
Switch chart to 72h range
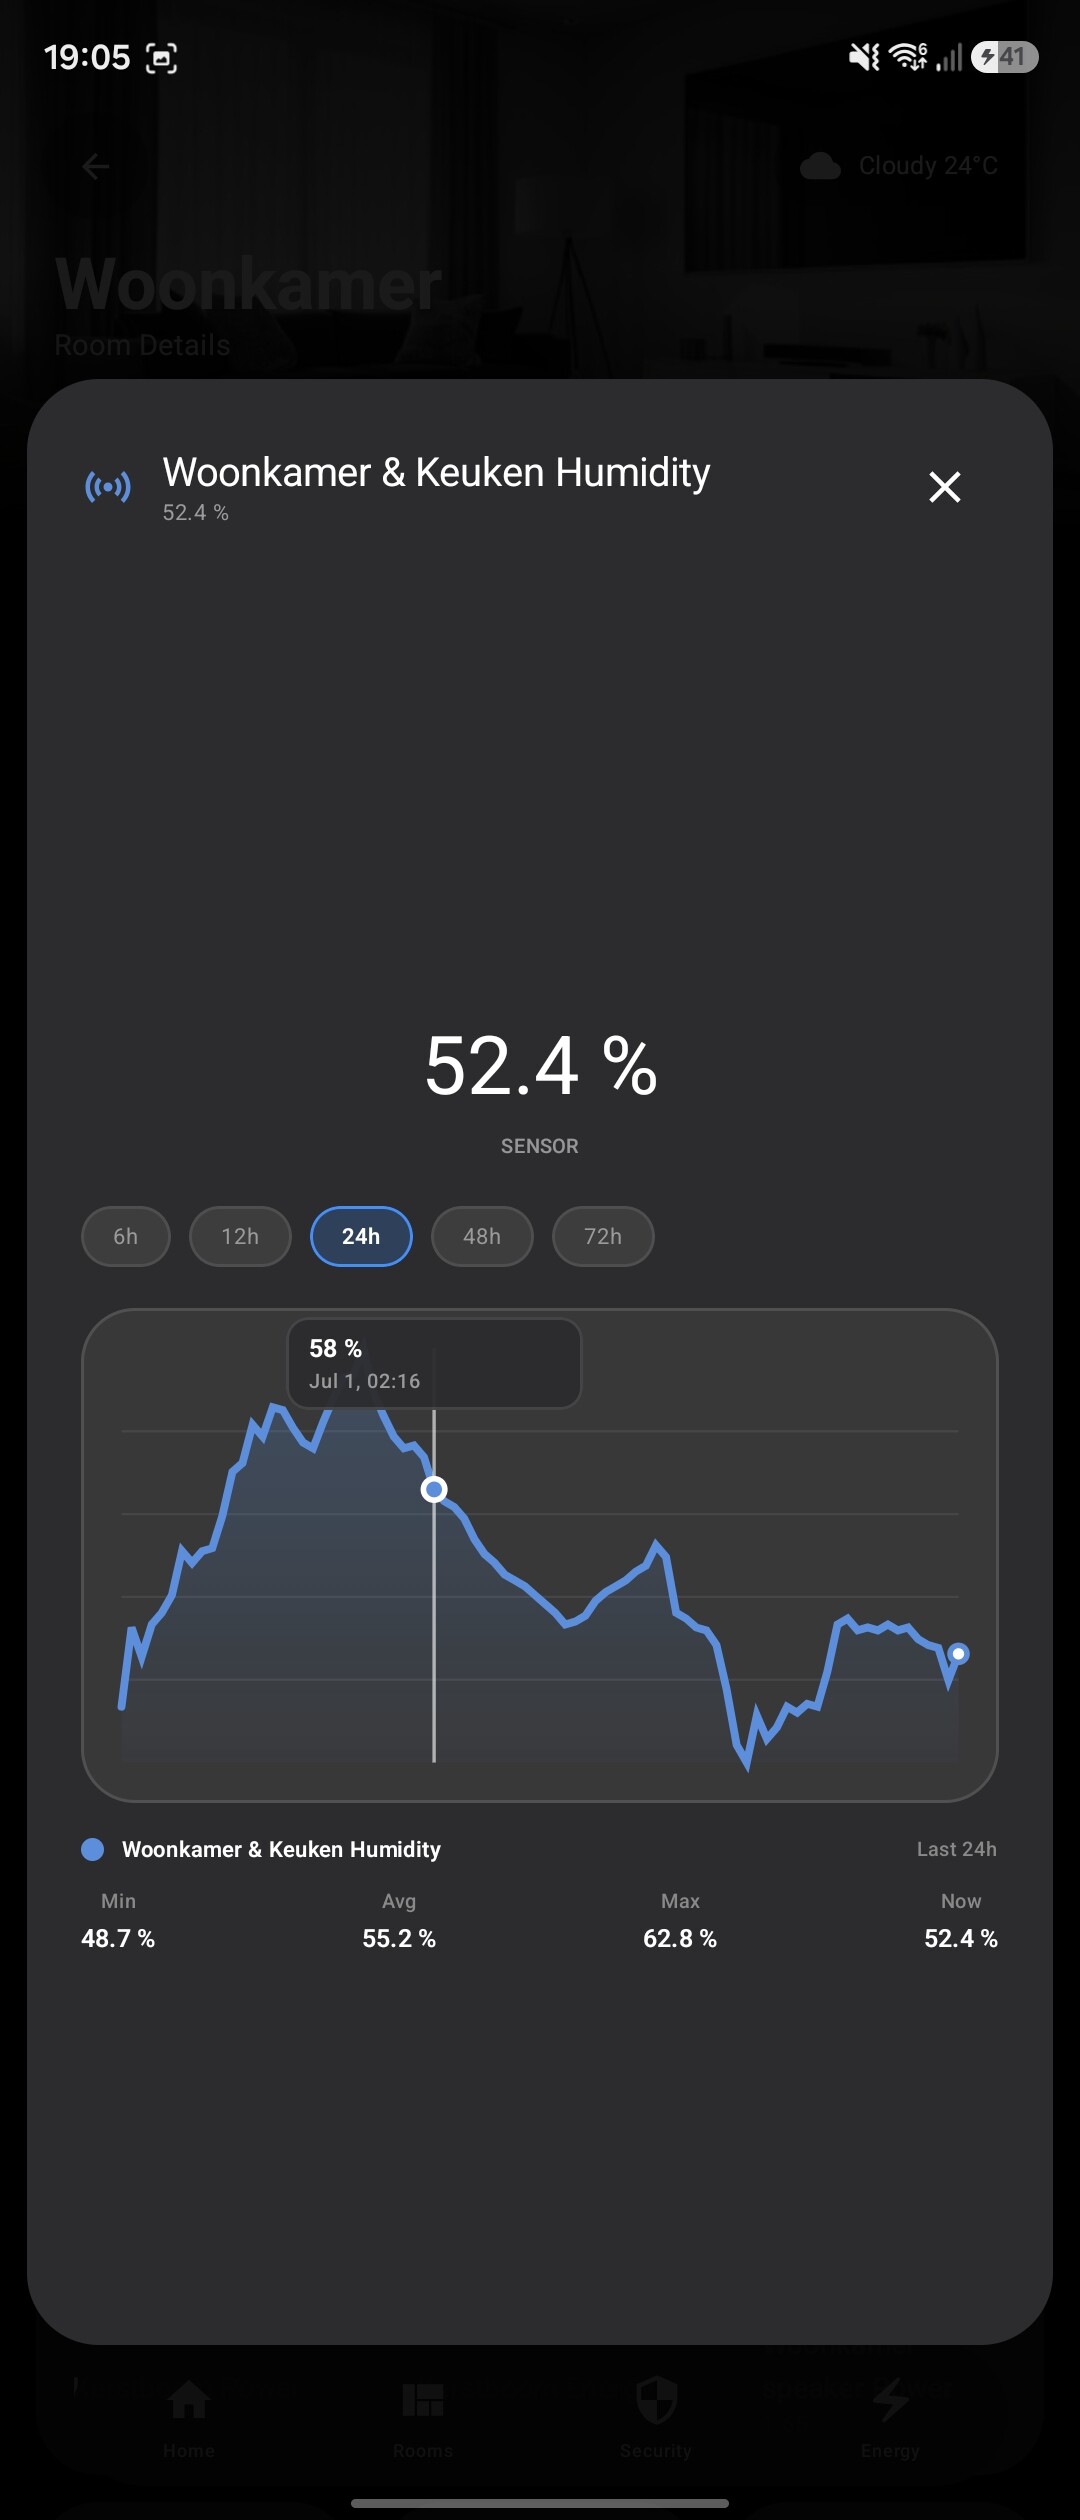[x=603, y=1237]
